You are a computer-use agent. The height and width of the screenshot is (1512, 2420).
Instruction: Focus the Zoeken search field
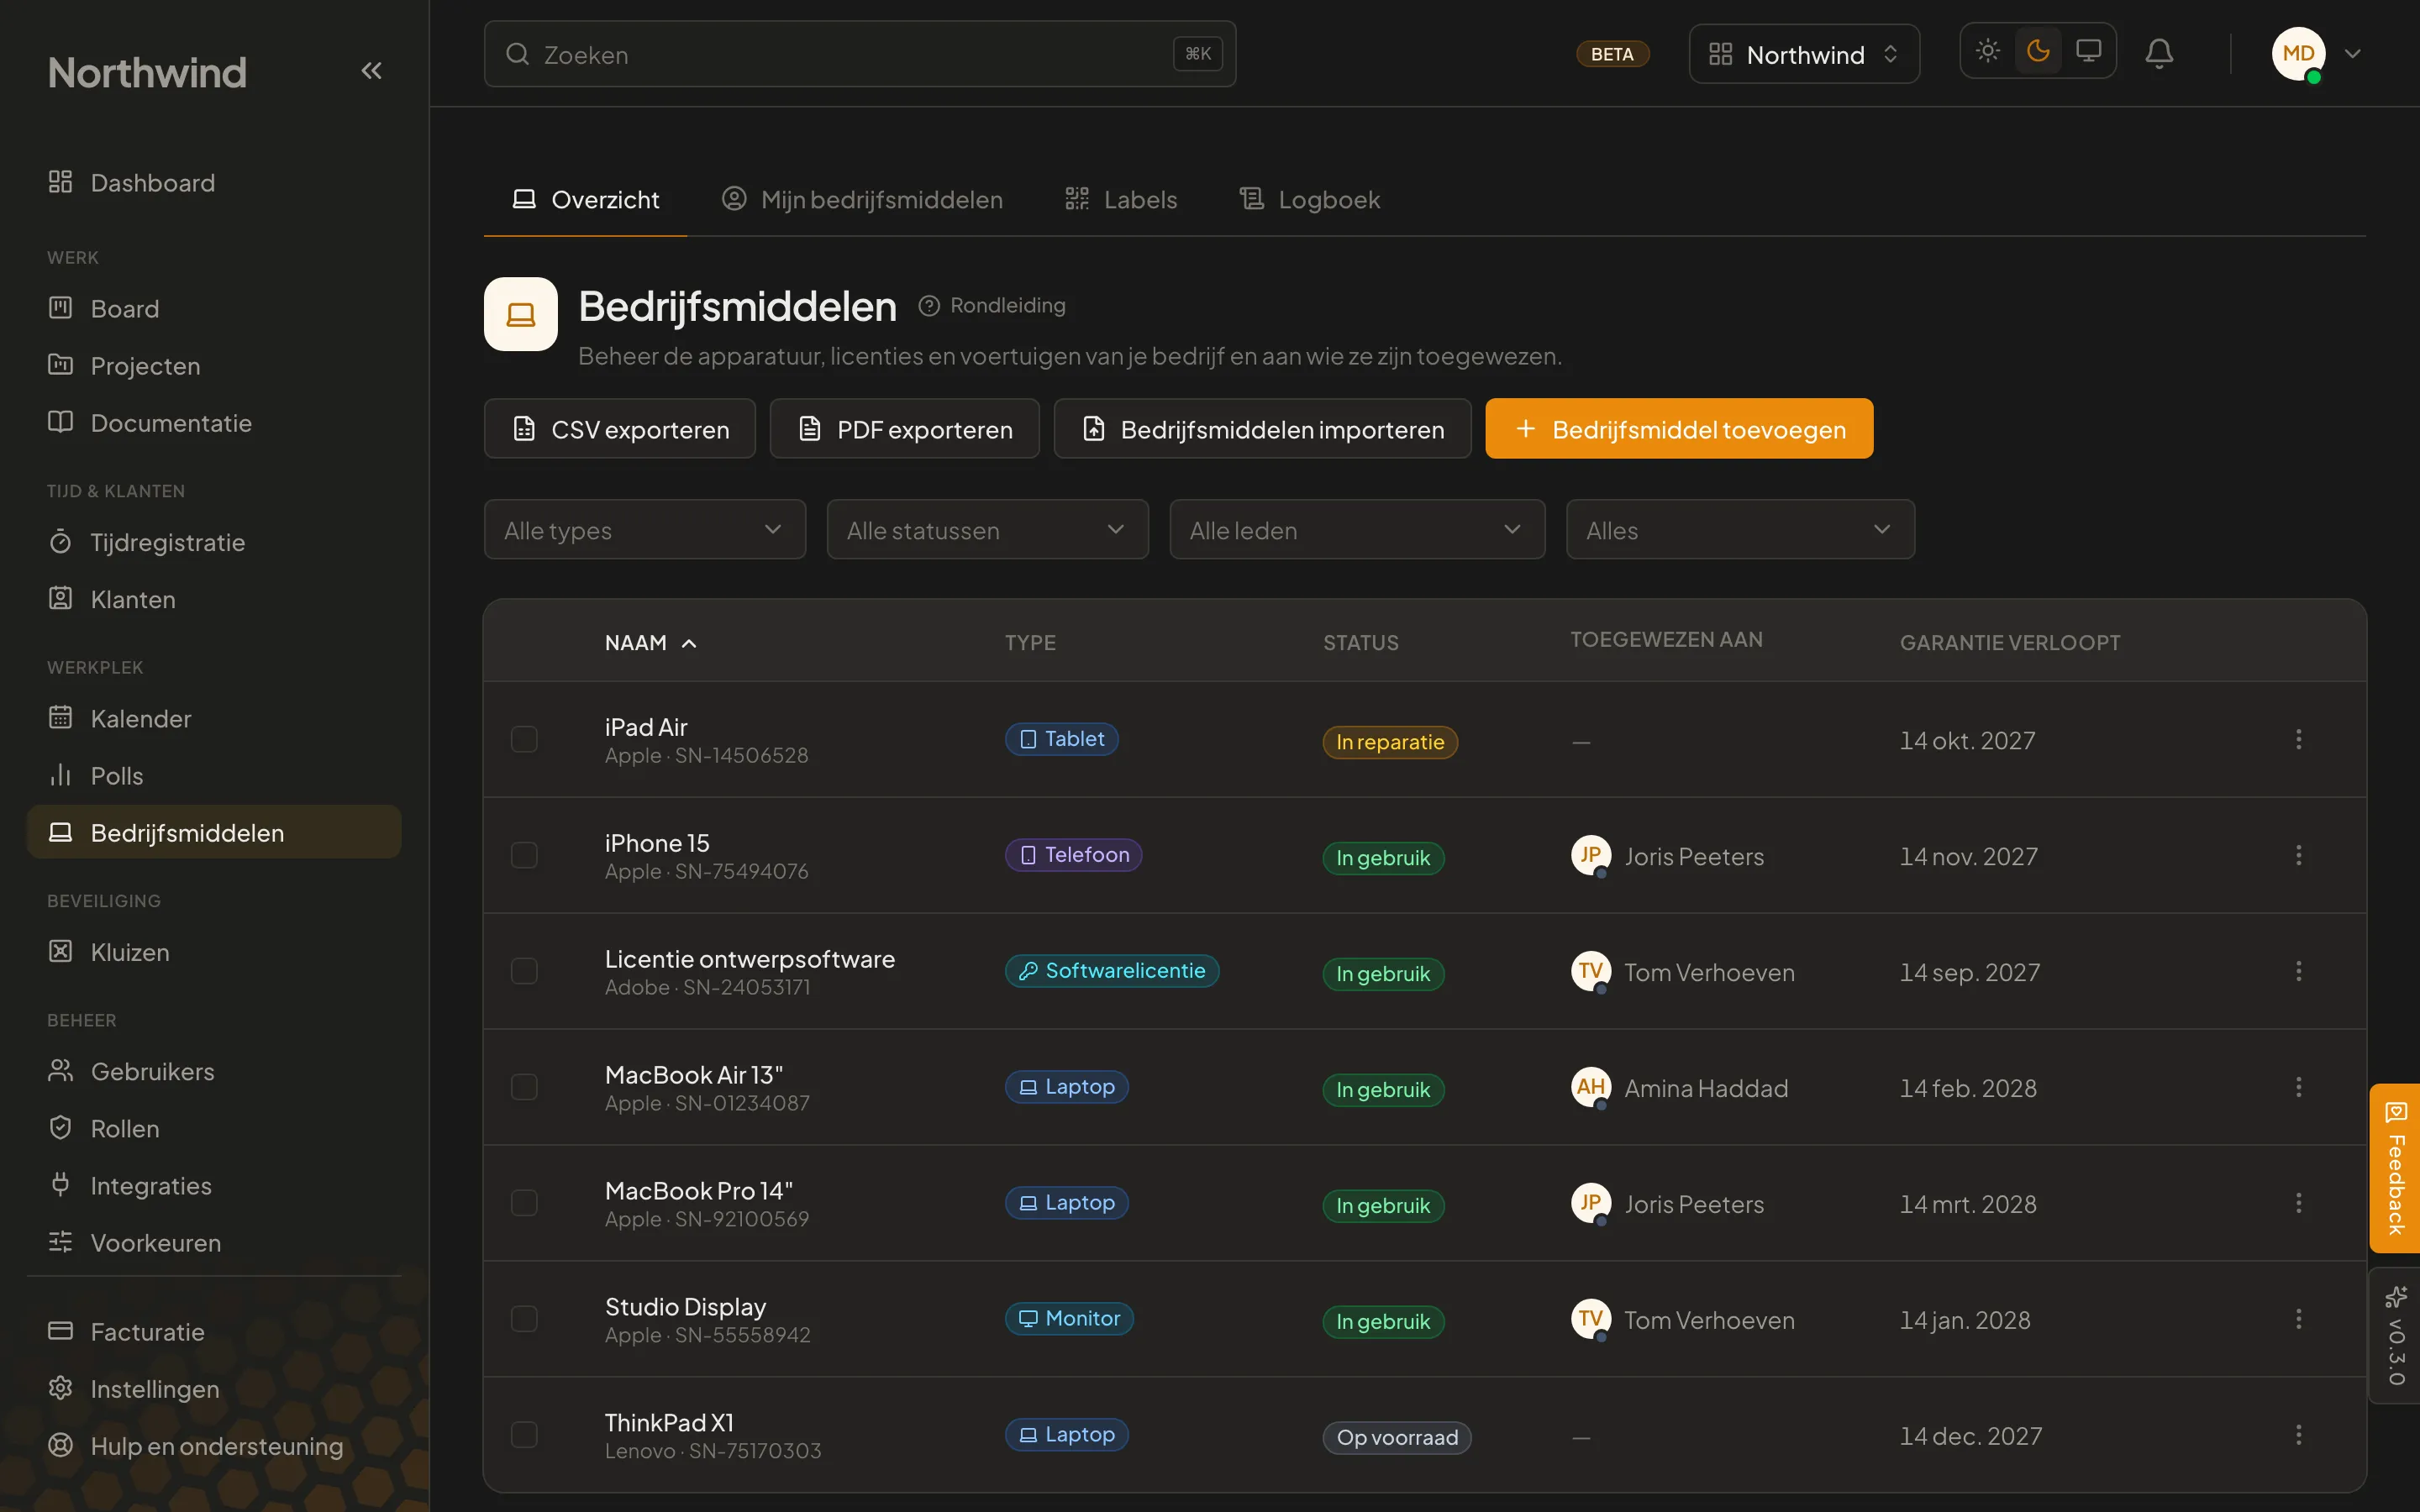pos(860,54)
